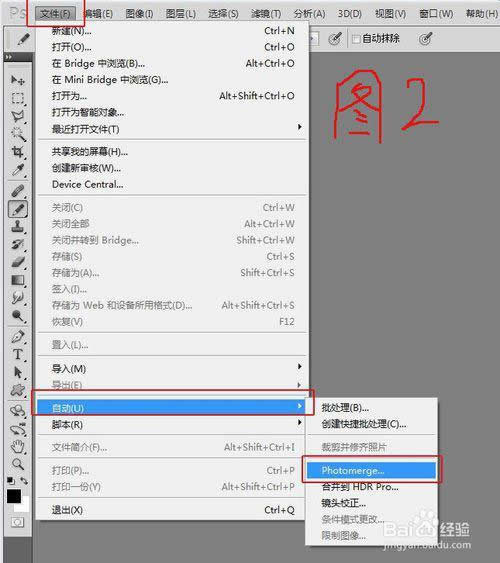Enable the 自动抹除 checkbox

pos(356,39)
